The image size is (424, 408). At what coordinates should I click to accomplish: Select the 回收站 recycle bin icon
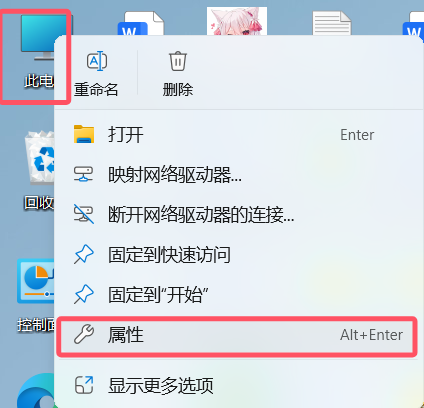coord(39,171)
